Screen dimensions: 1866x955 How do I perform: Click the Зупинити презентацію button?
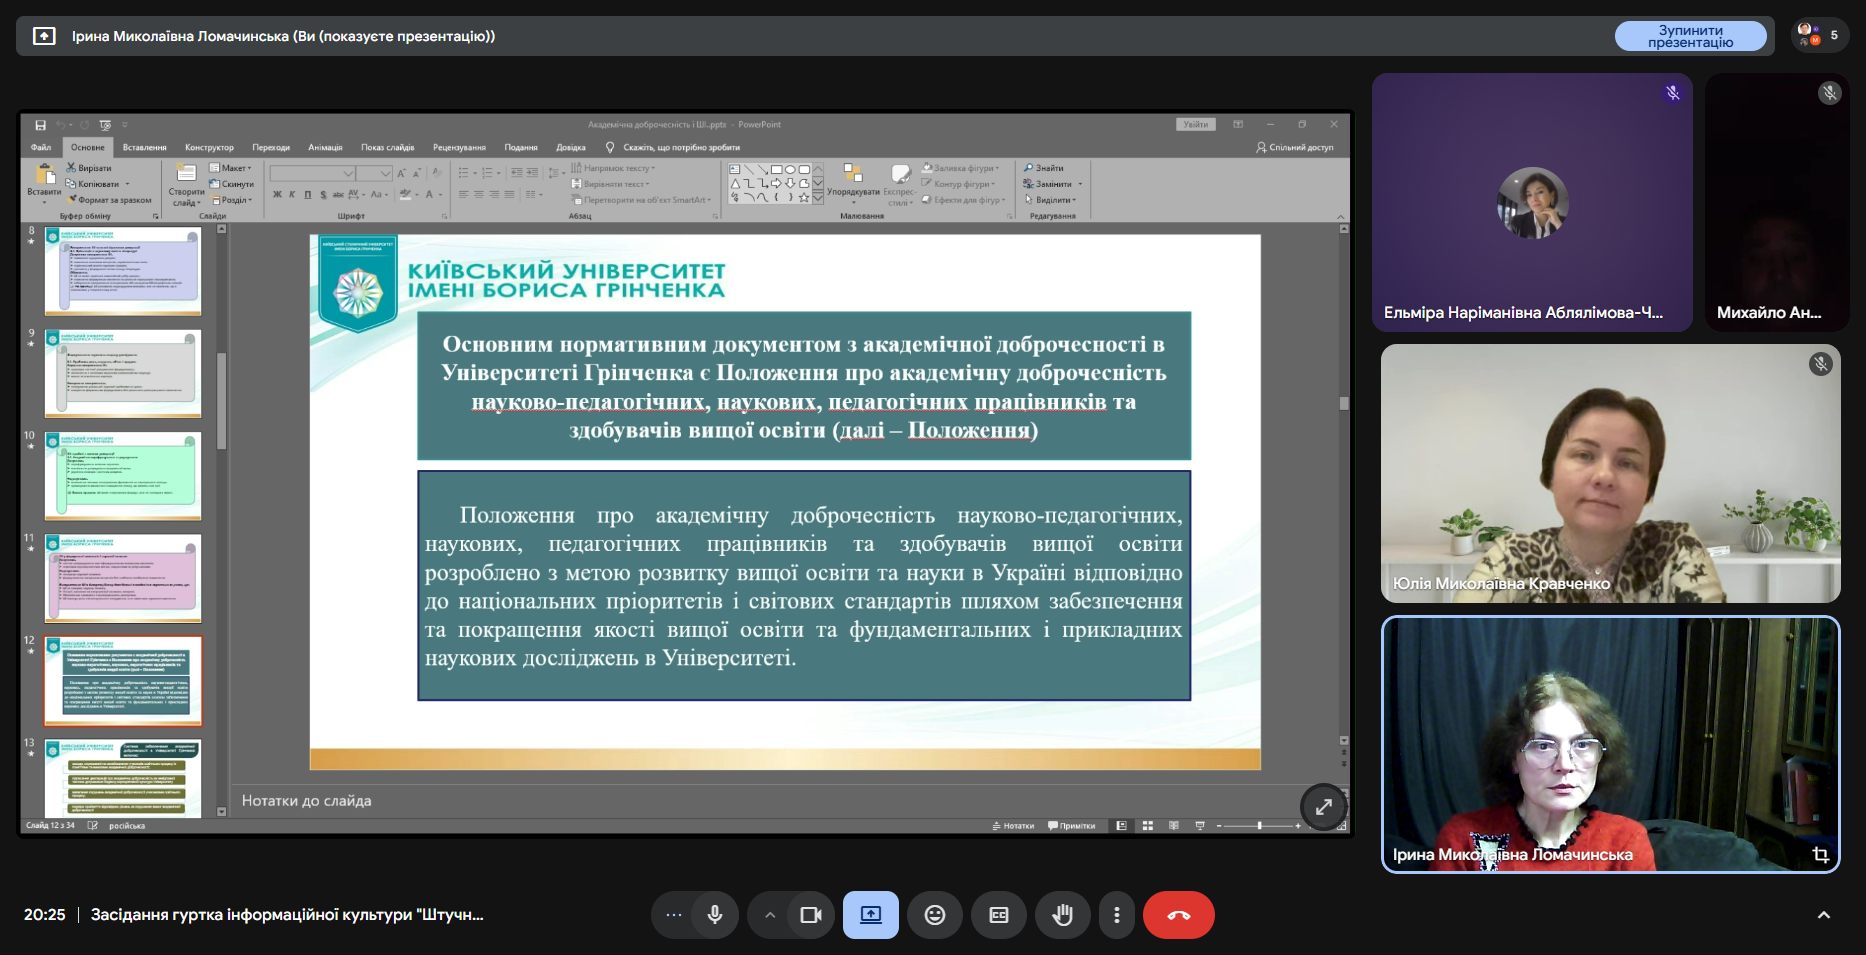click(x=1690, y=36)
